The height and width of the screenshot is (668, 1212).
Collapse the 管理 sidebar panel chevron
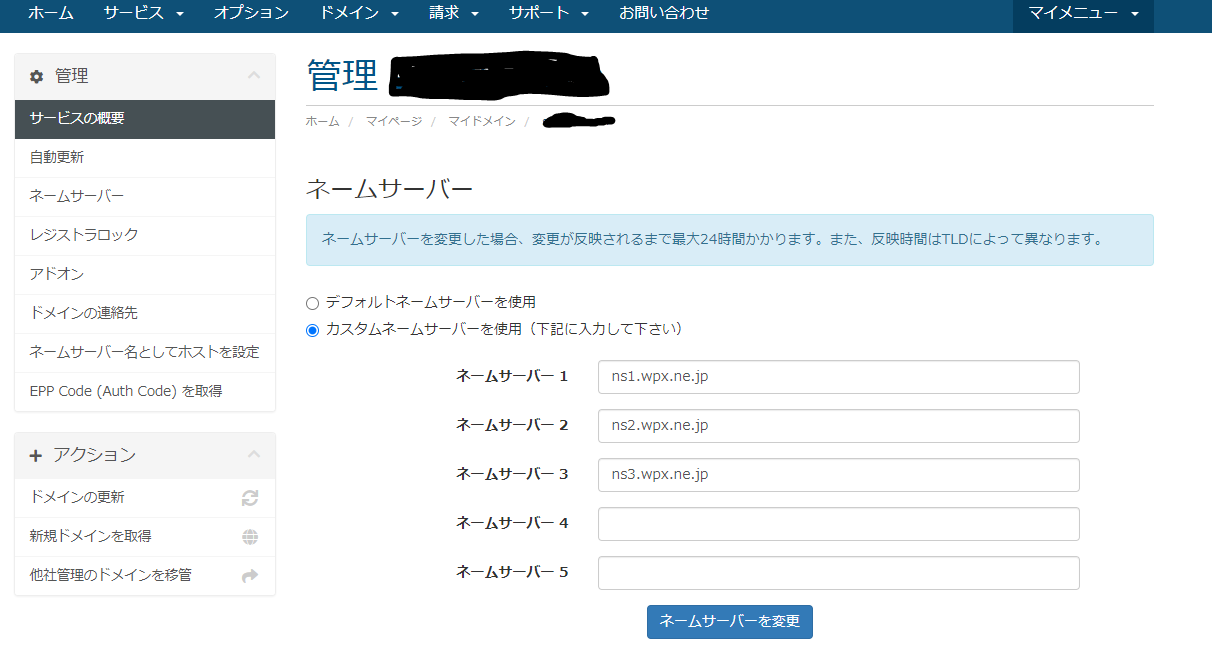pyautogui.click(x=254, y=76)
